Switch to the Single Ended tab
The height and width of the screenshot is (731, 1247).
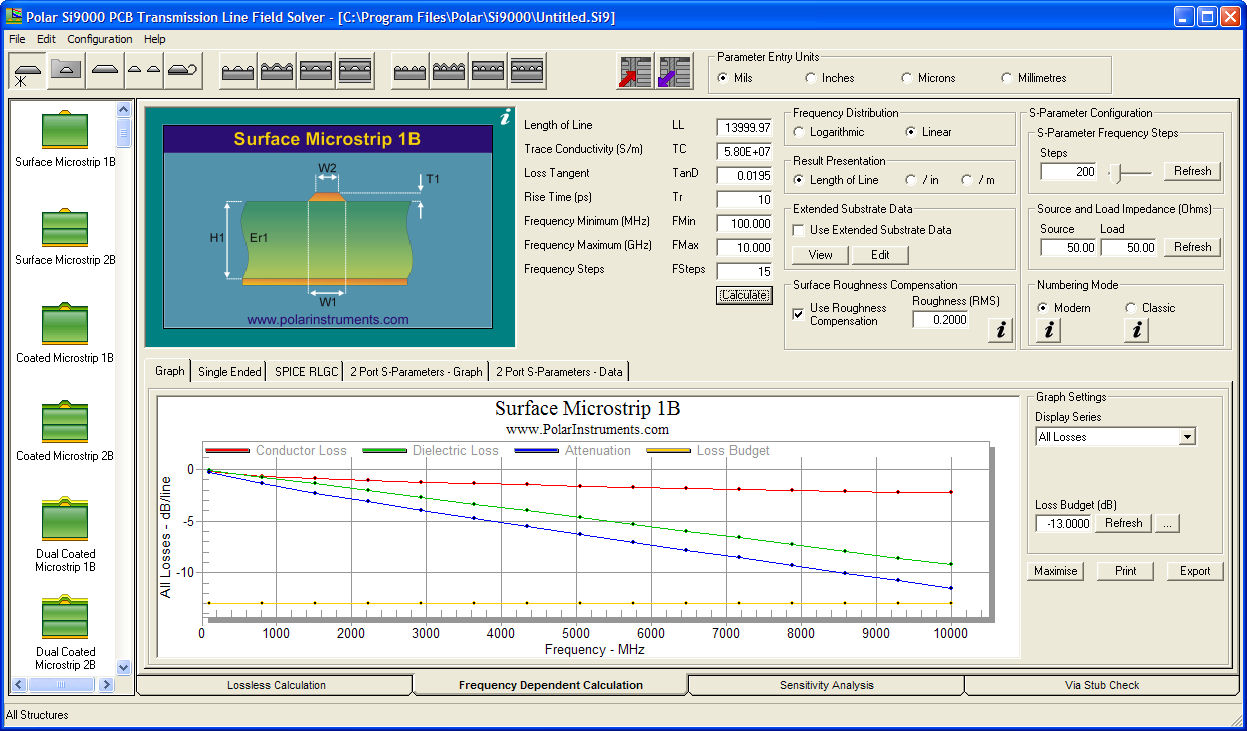pyautogui.click(x=230, y=372)
